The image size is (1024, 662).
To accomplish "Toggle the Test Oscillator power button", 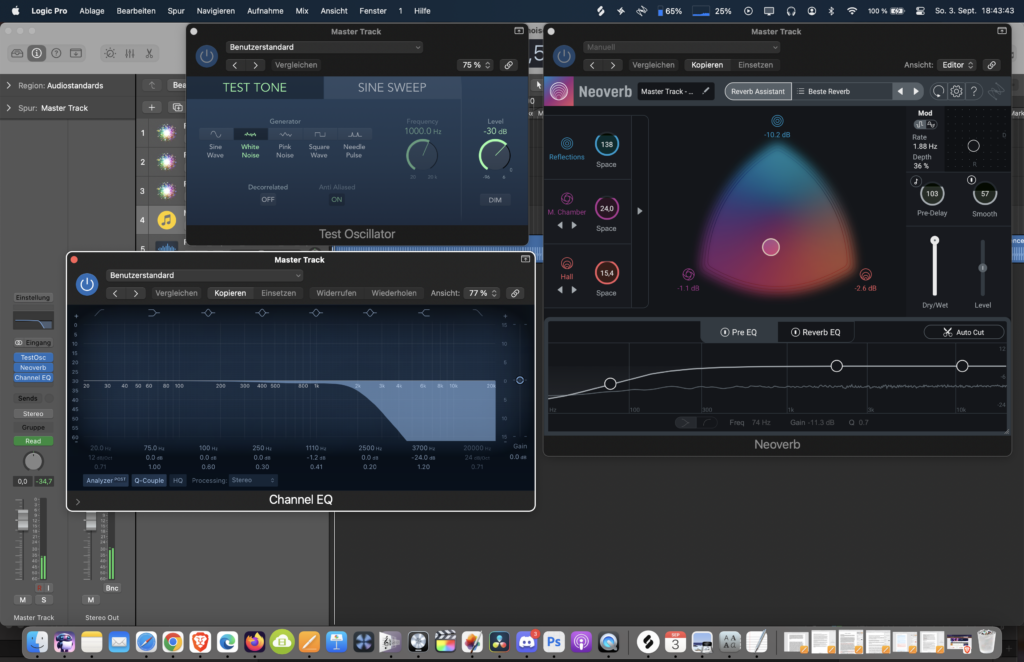I will (x=206, y=56).
